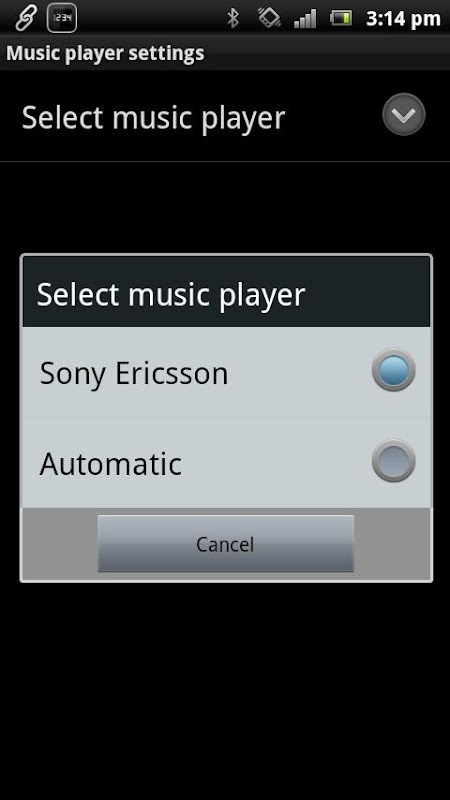Choose the Sony Ericsson list option

(x=226, y=372)
